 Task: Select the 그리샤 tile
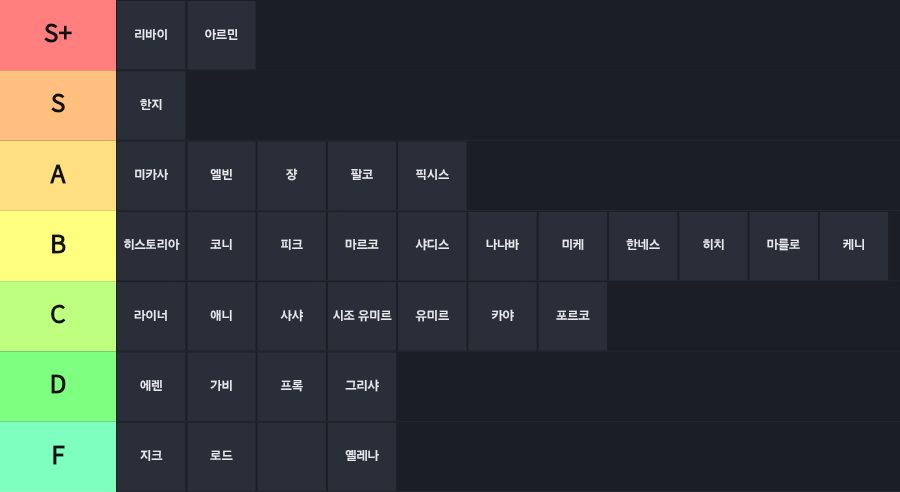coord(362,386)
